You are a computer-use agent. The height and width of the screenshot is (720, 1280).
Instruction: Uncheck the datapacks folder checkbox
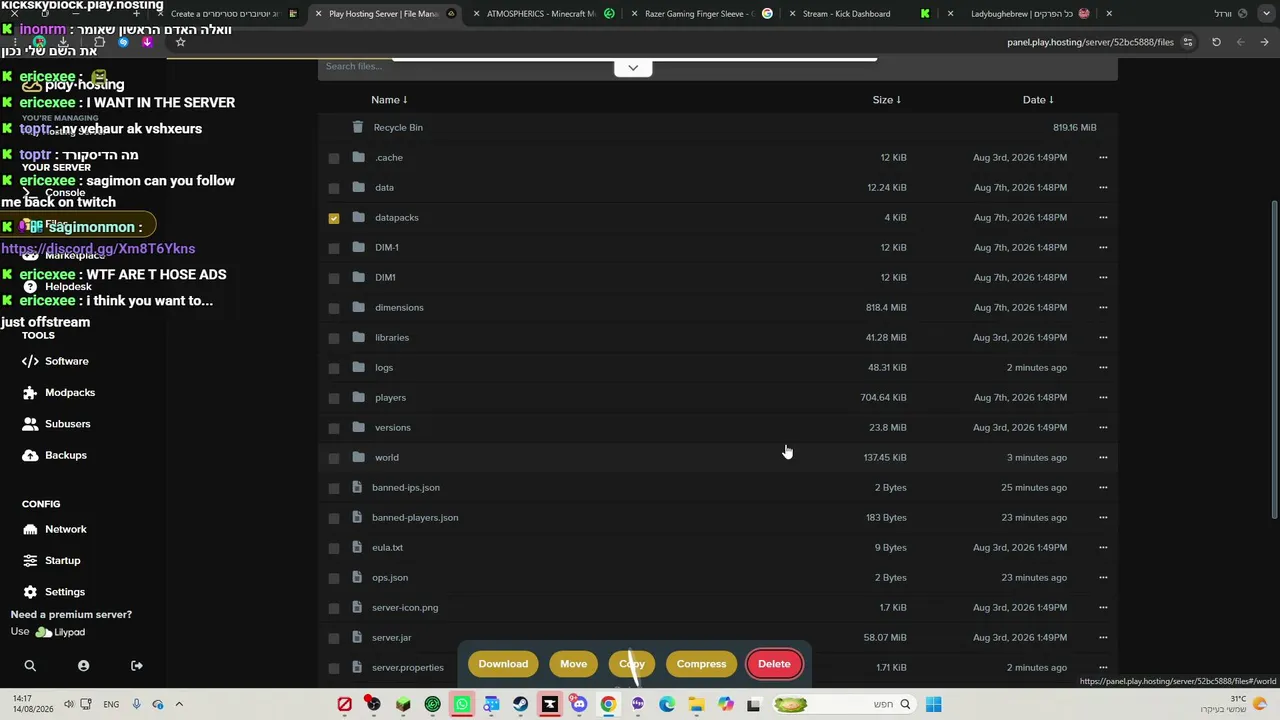coord(334,218)
